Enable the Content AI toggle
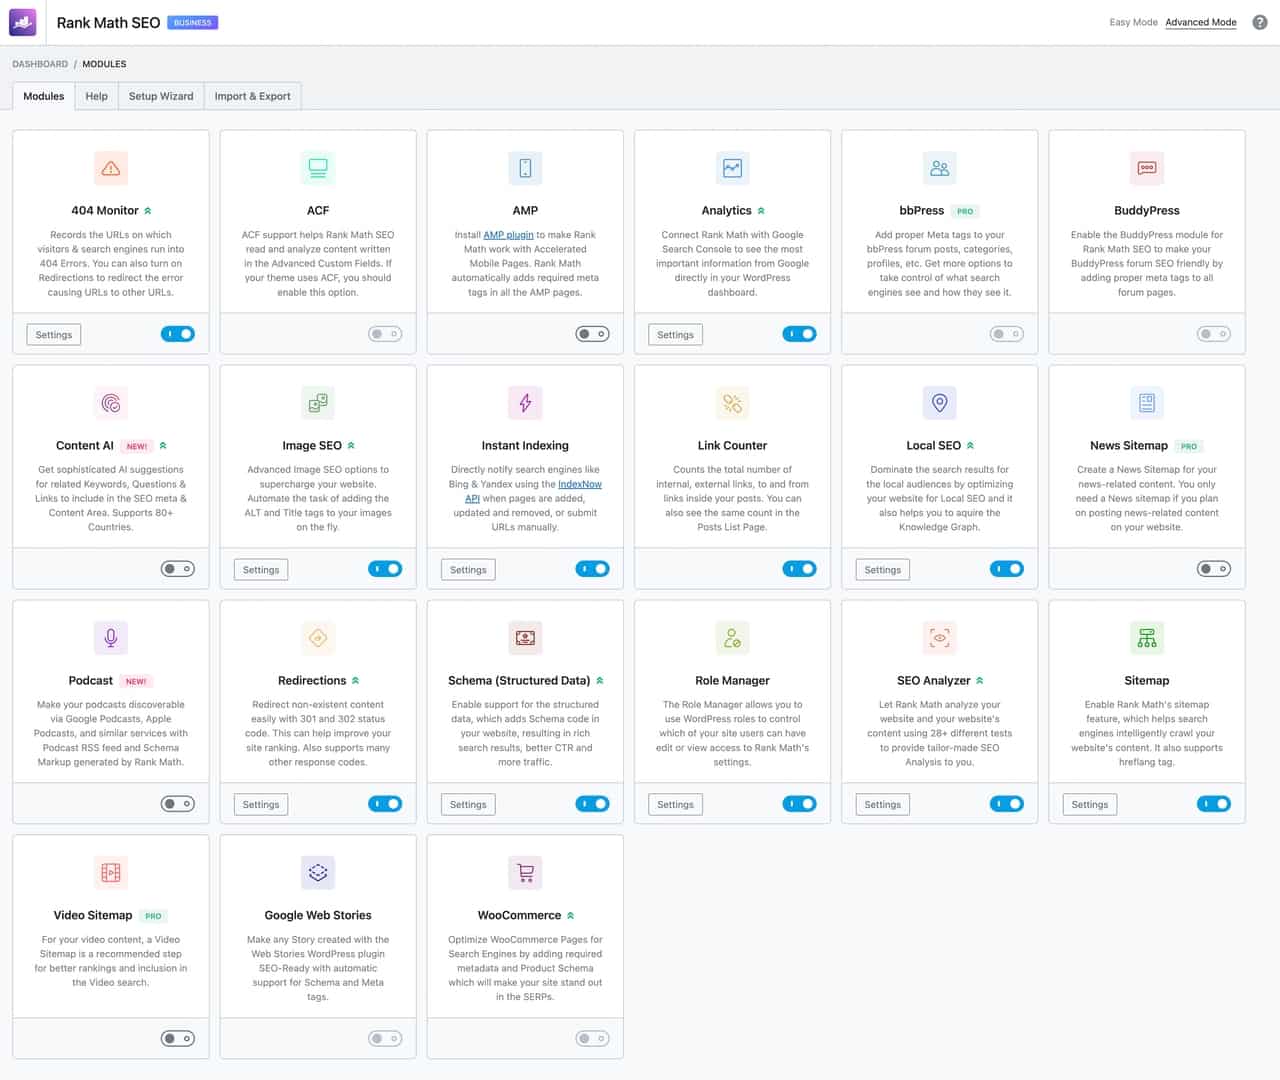Viewport: 1280px width, 1080px height. 178,569
